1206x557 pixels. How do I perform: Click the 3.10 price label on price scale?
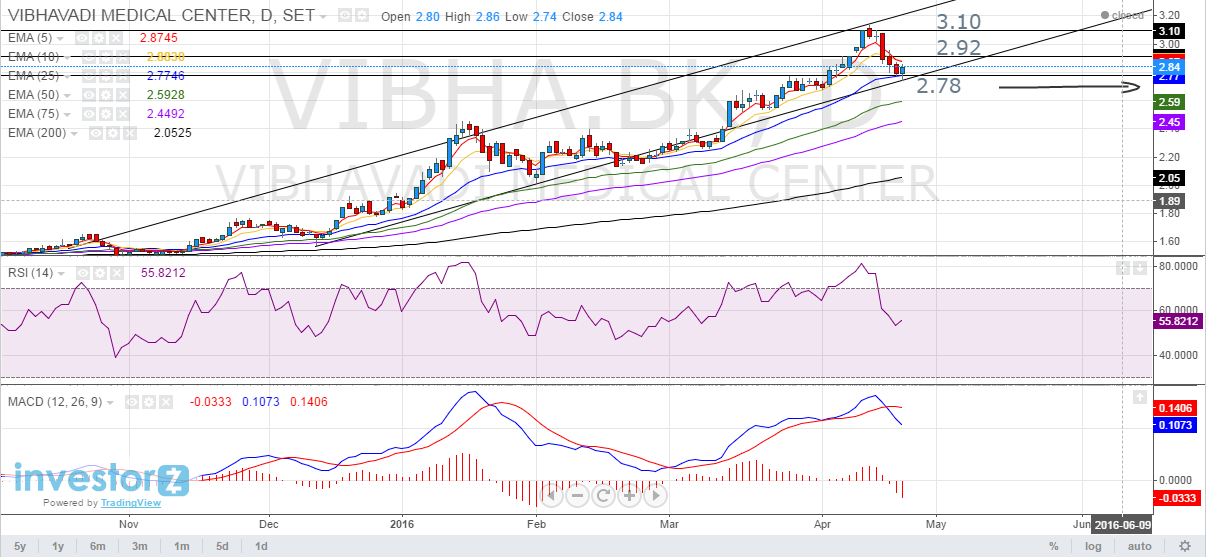tap(1170, 31)
